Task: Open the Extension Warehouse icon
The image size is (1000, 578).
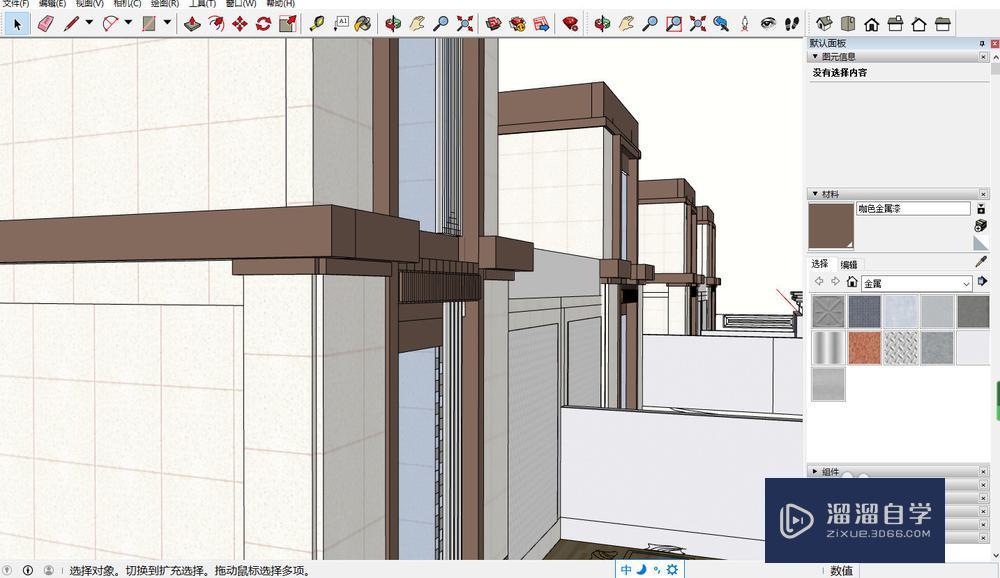Action: (517, 24)
